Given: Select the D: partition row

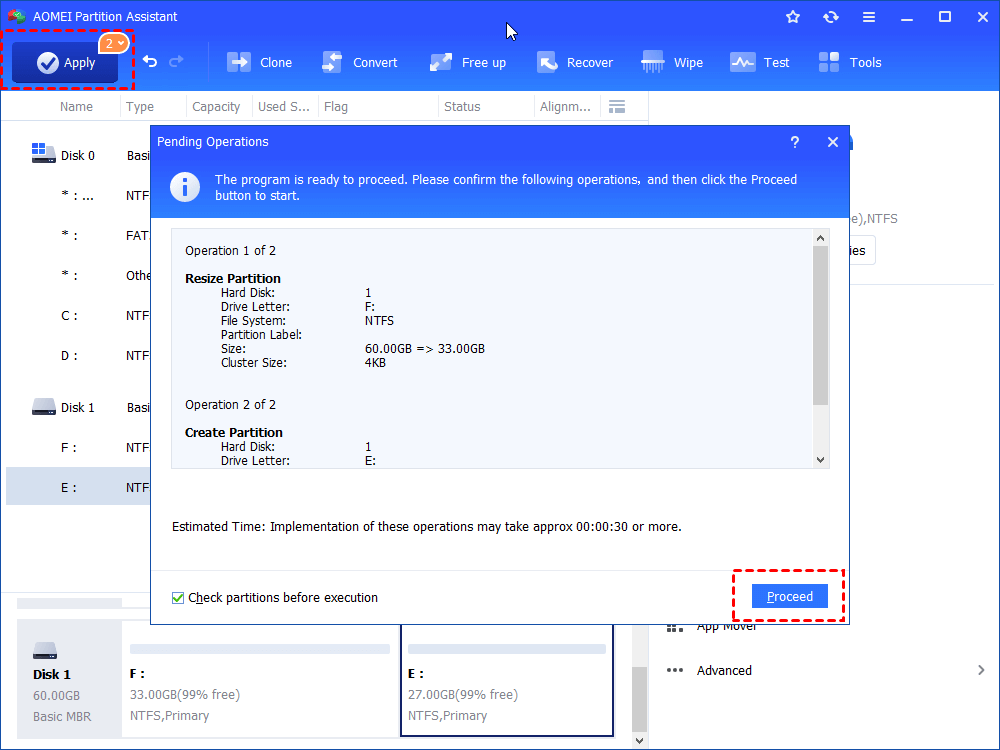Looking at the screenshot, I should (x=78, y=356).
